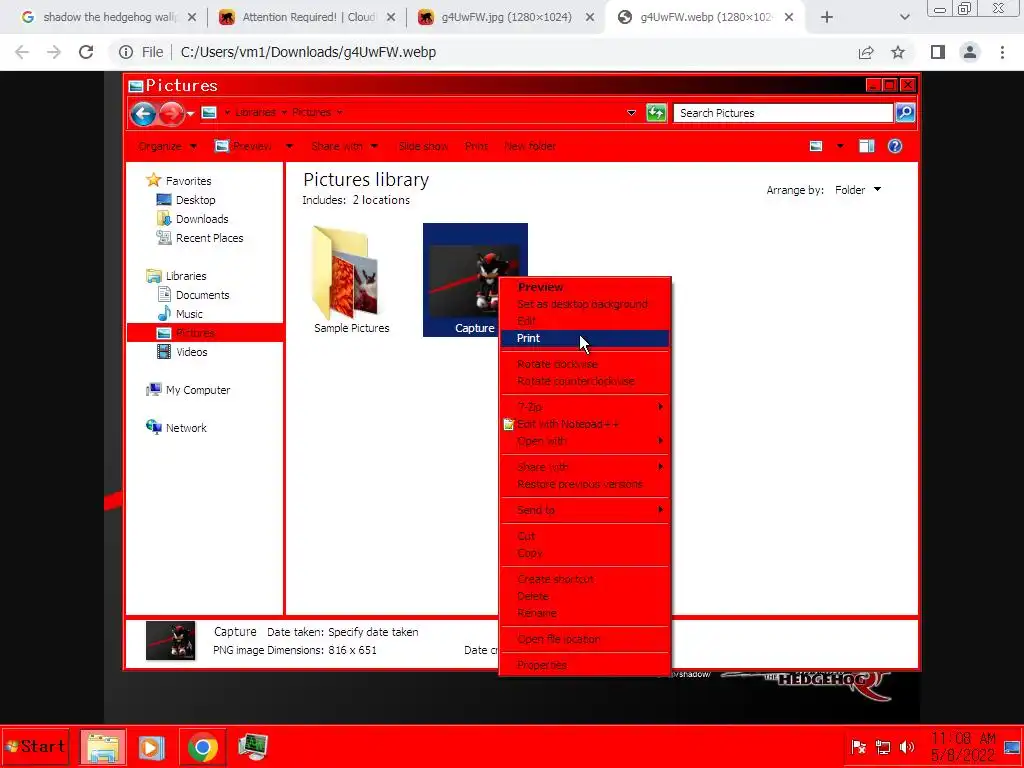1024x768 pixels.
Task: Expand the Share with context submenu
Action: [584, 467]
